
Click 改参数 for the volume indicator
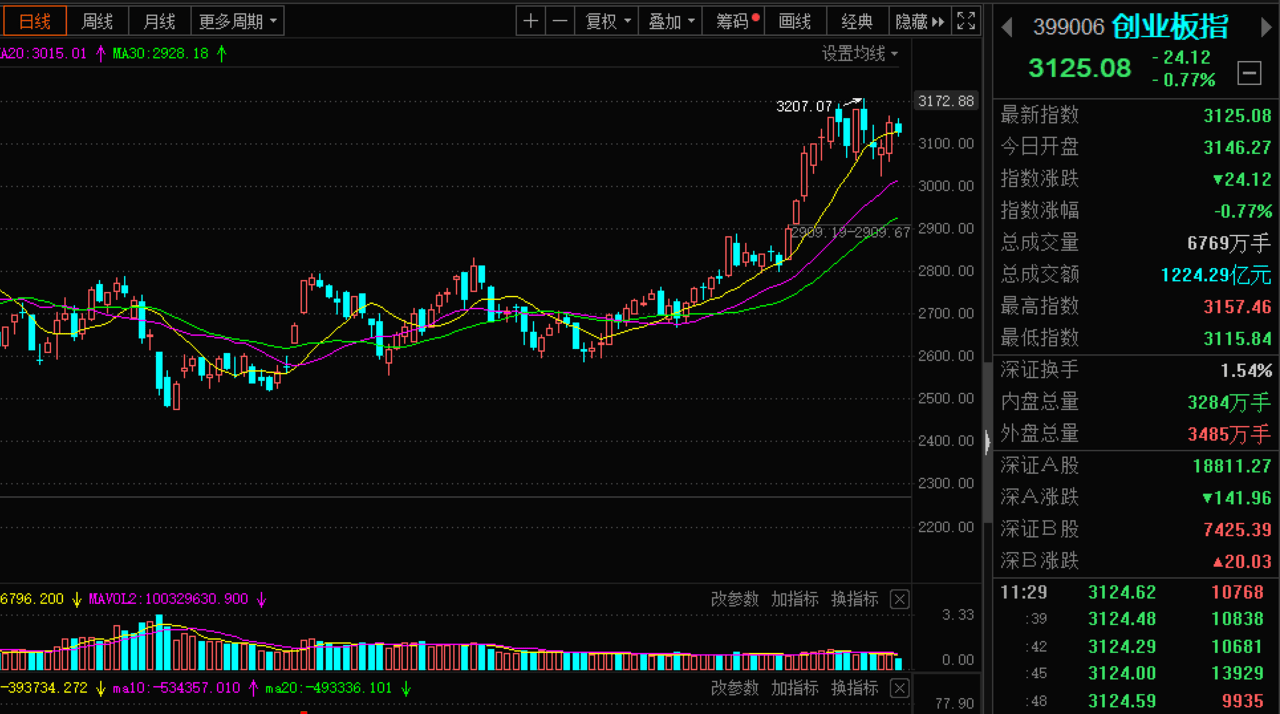[735, 599]
